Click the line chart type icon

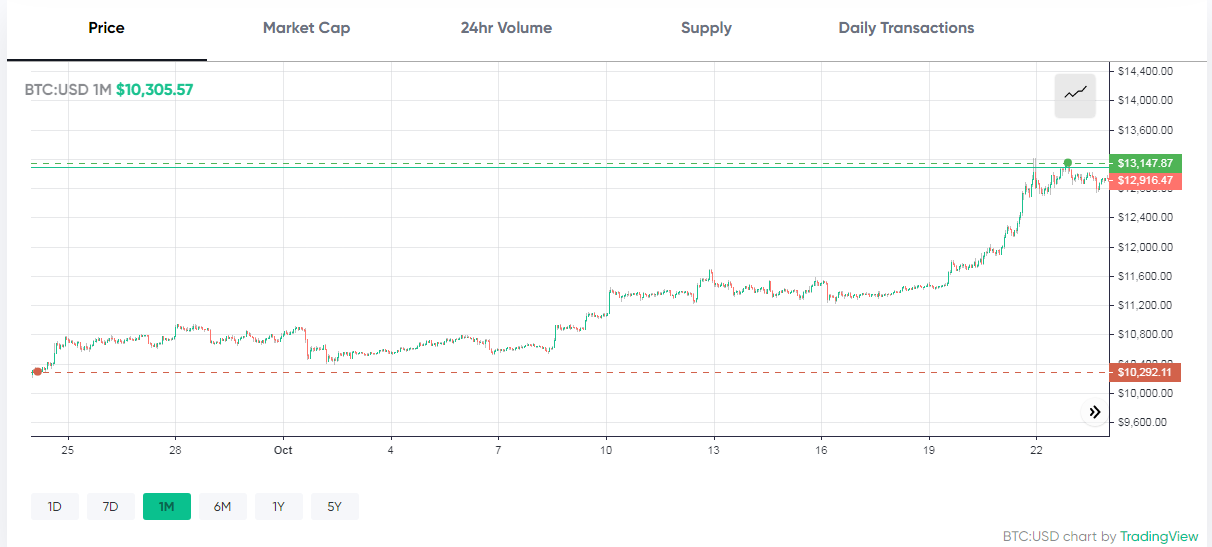pos(1075,94)
